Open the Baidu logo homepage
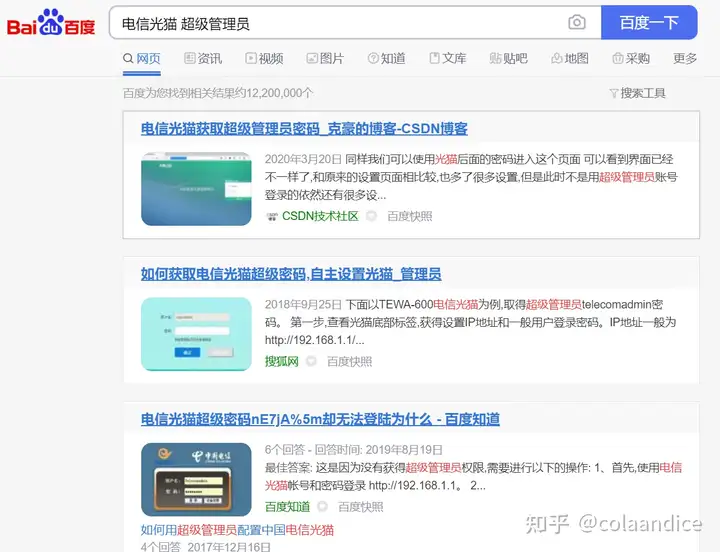This screenshot has width=720, height=552. click(x=51, y=23)
